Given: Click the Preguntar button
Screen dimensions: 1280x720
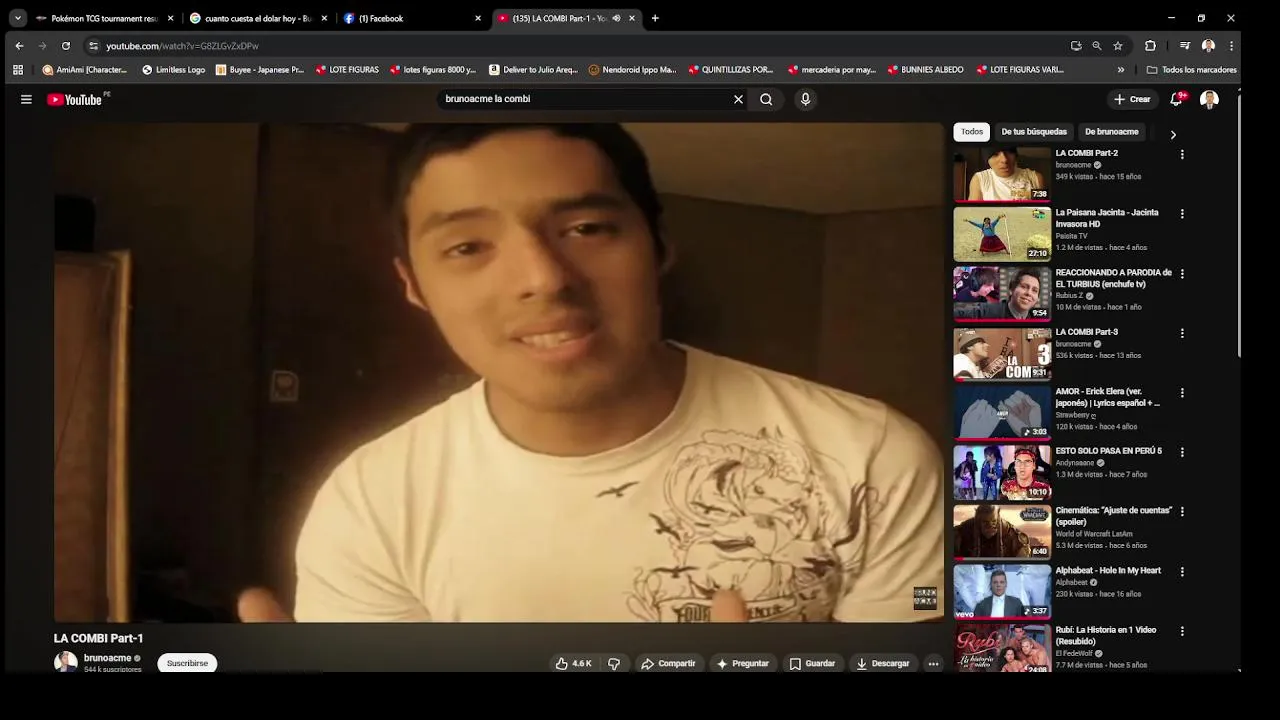Looking at the screenshot, I should click(x=742, y=663).
